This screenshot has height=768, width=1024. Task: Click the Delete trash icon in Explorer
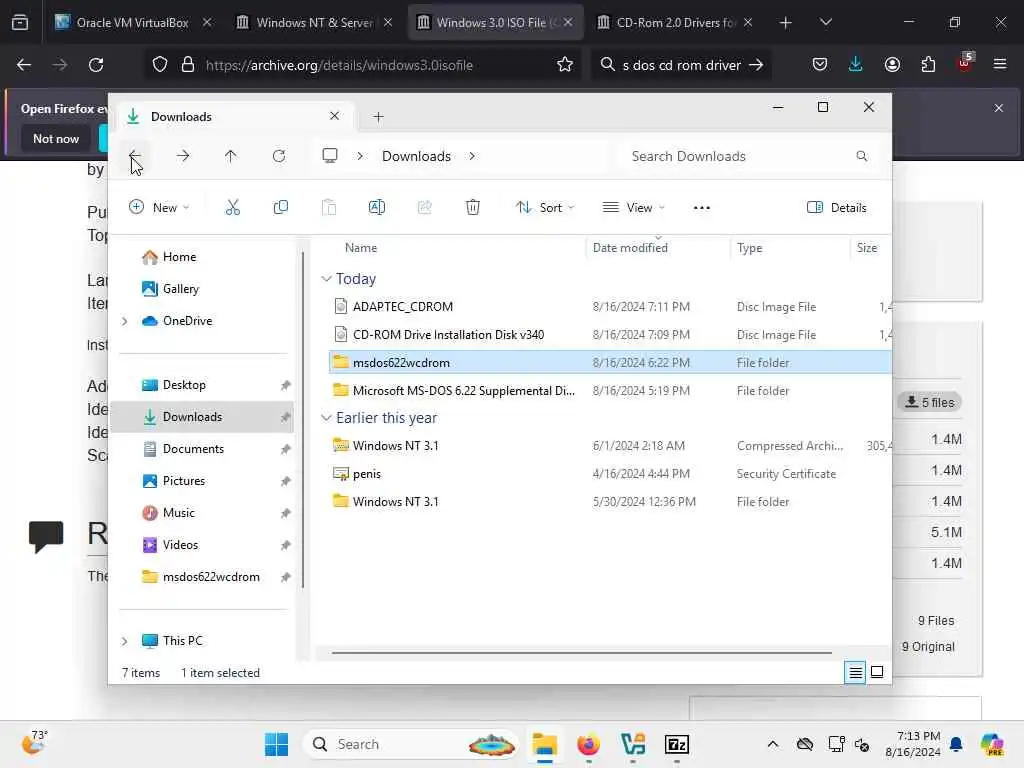point(473,208)
